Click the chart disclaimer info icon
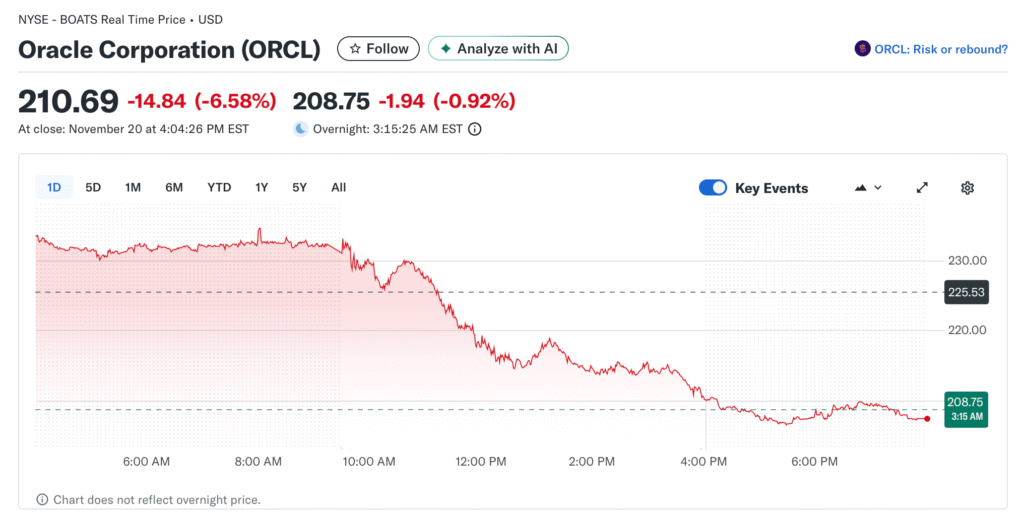This screenshot has height=516, width=1024. coord(42,499)
